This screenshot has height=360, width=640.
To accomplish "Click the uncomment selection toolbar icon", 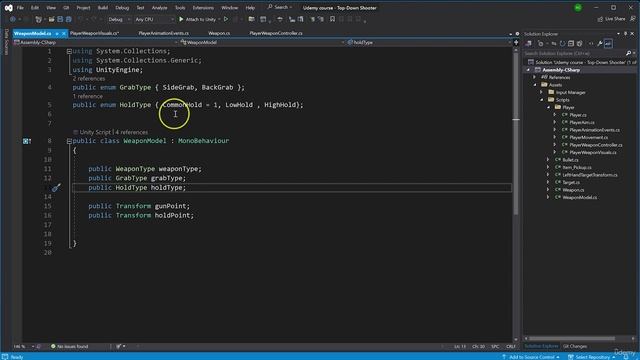I will 320,19.
